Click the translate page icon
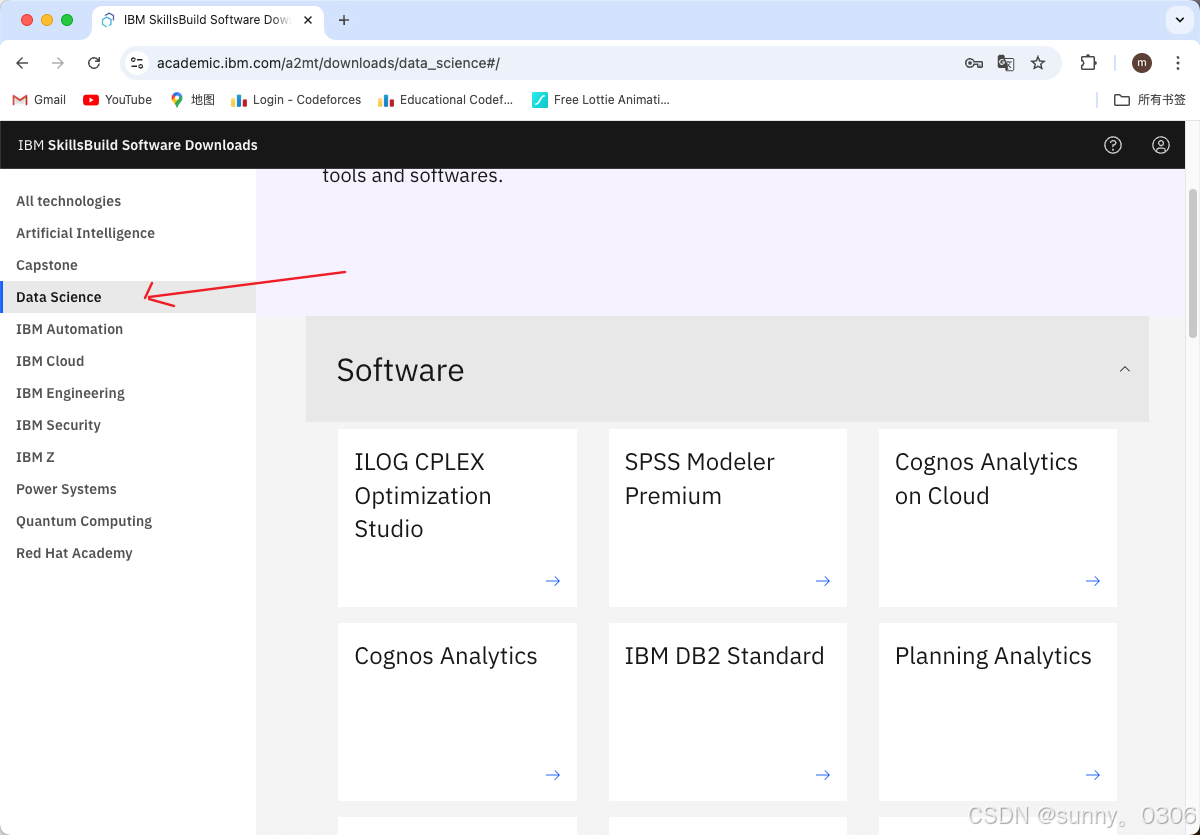Viewport: 1200px width, 835px height. coord(1006,63)
